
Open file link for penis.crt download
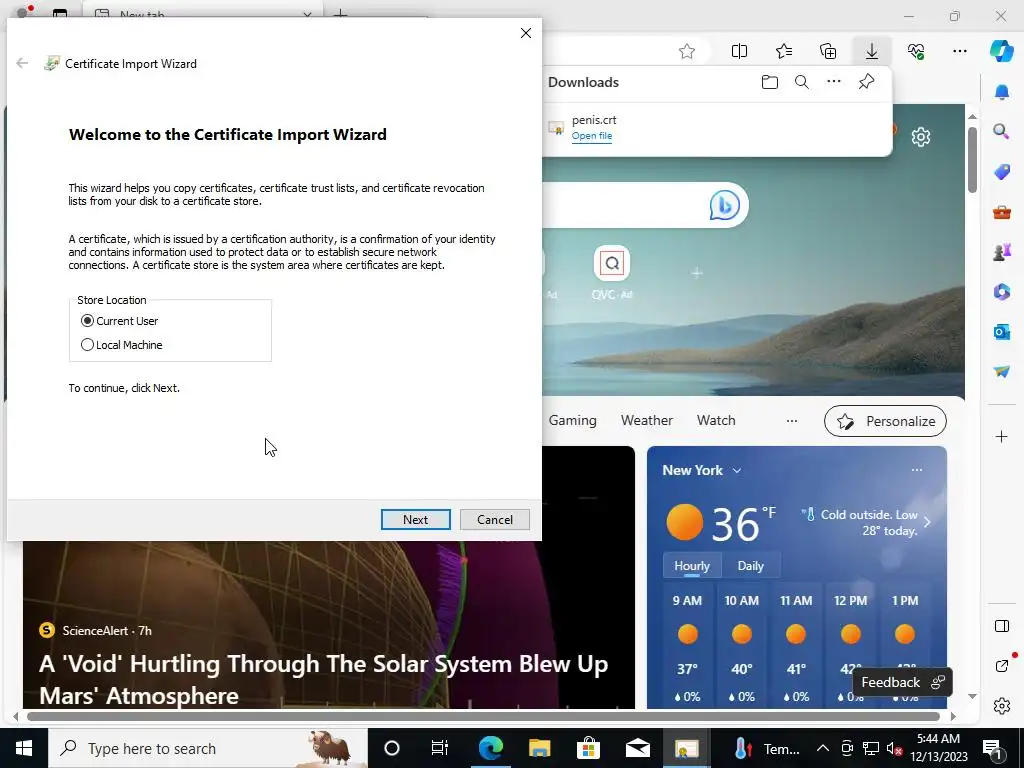[592, 136]
